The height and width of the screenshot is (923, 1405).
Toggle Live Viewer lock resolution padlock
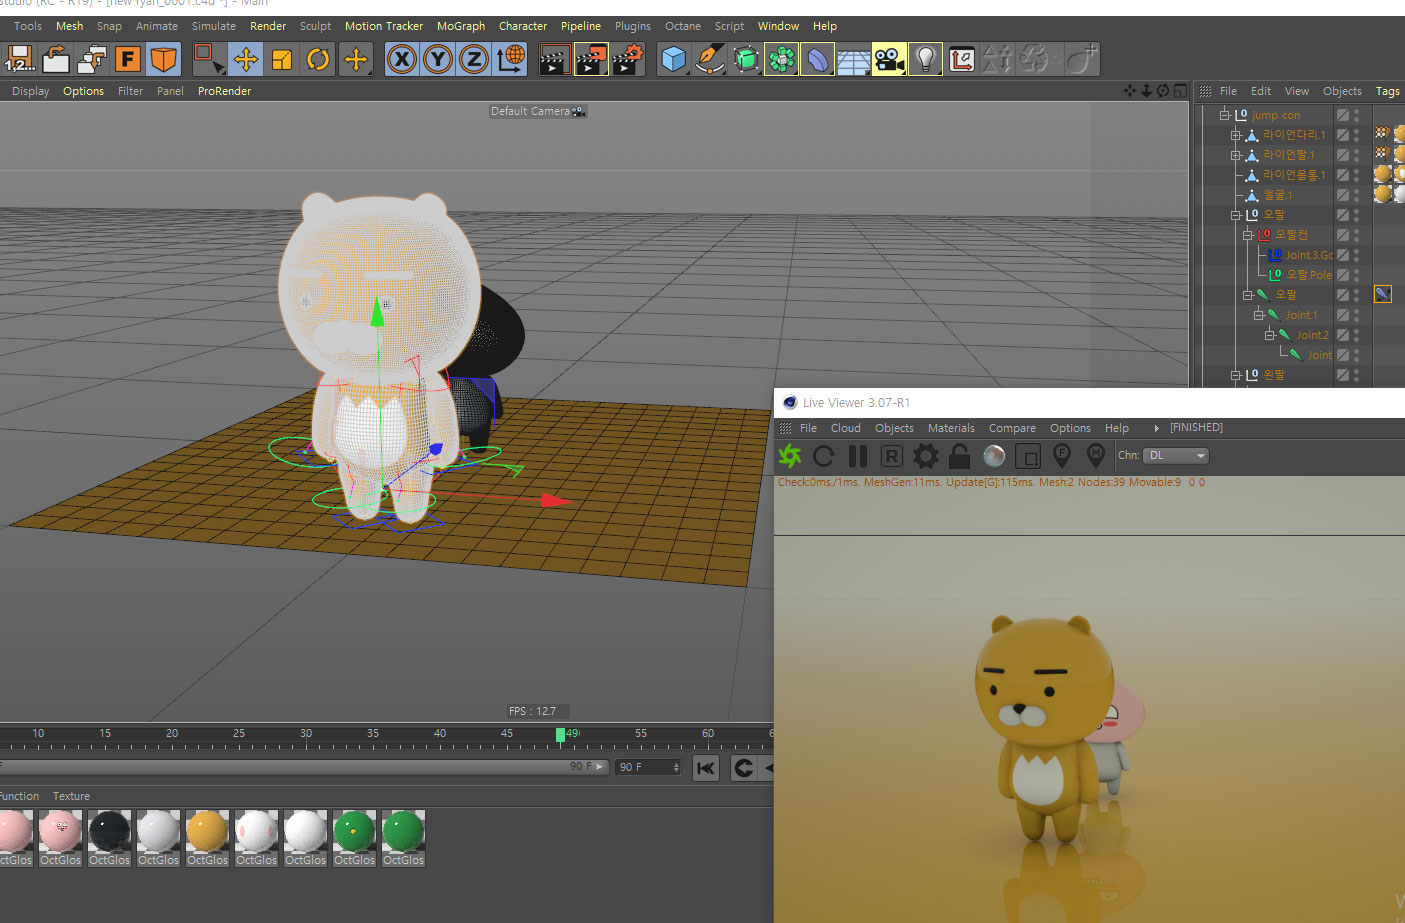[960, 456]
